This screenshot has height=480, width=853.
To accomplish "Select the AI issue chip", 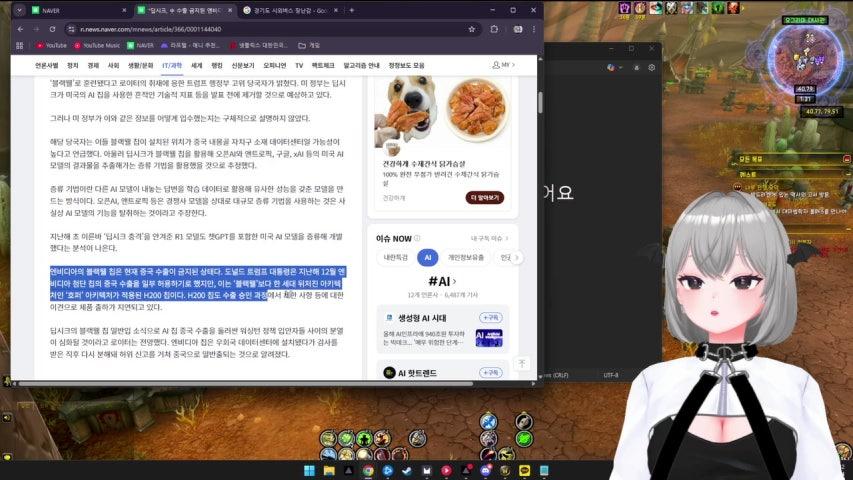I will (x=428, y=257).
